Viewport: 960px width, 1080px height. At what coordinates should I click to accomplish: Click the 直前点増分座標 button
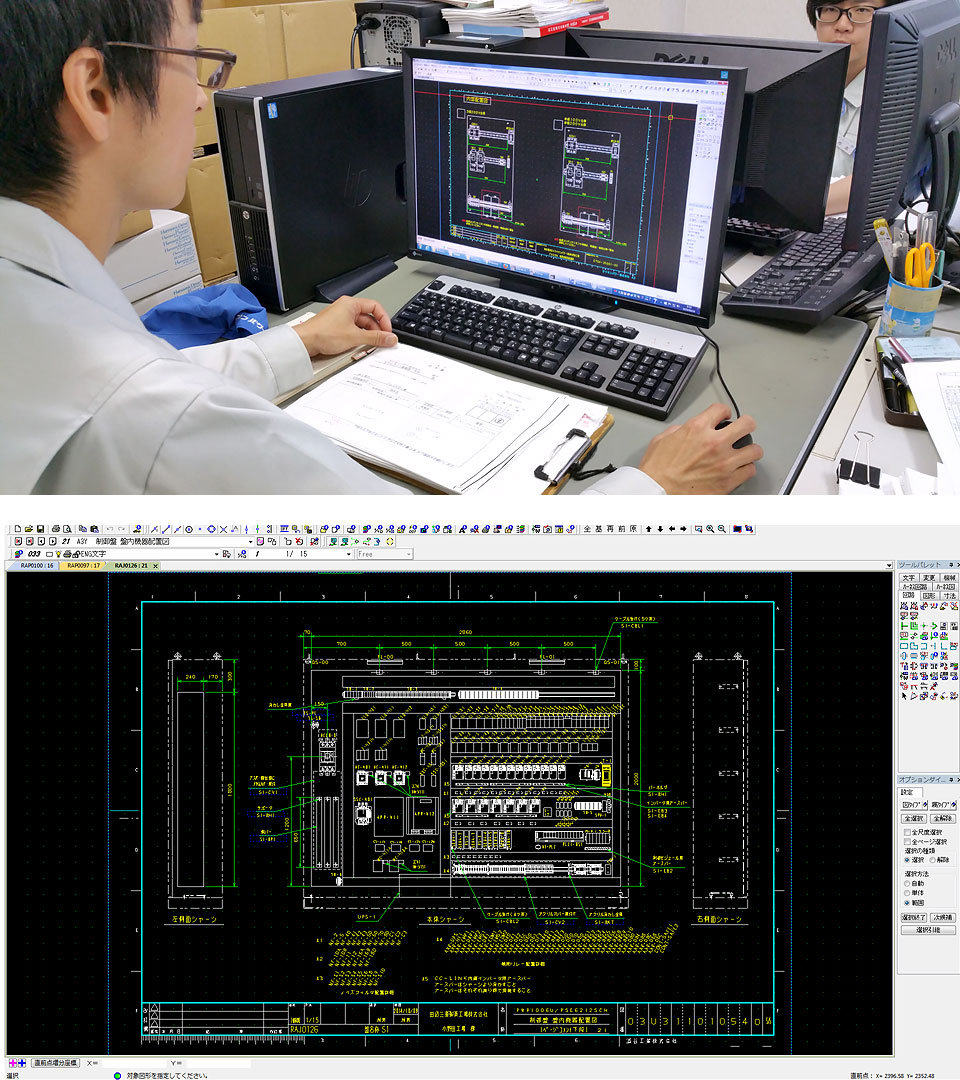point(56,1063)
